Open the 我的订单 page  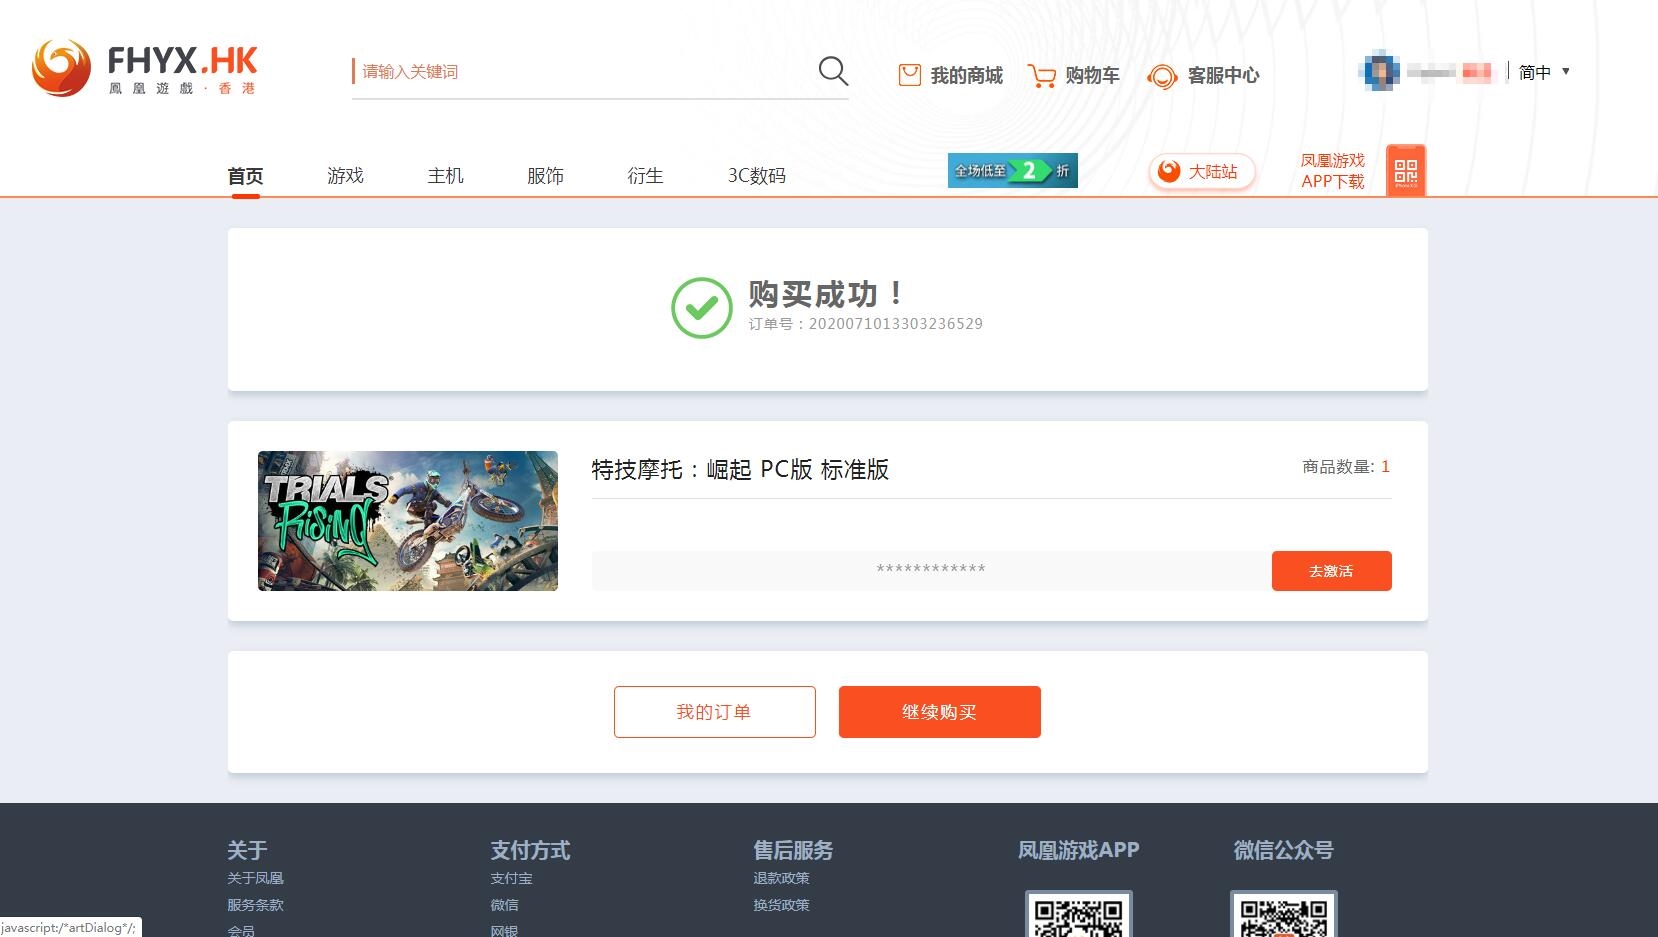pos(714,711)
